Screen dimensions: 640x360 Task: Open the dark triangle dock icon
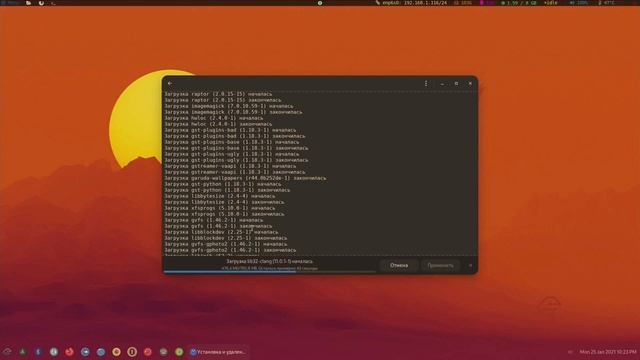click(x=22, y=351)
